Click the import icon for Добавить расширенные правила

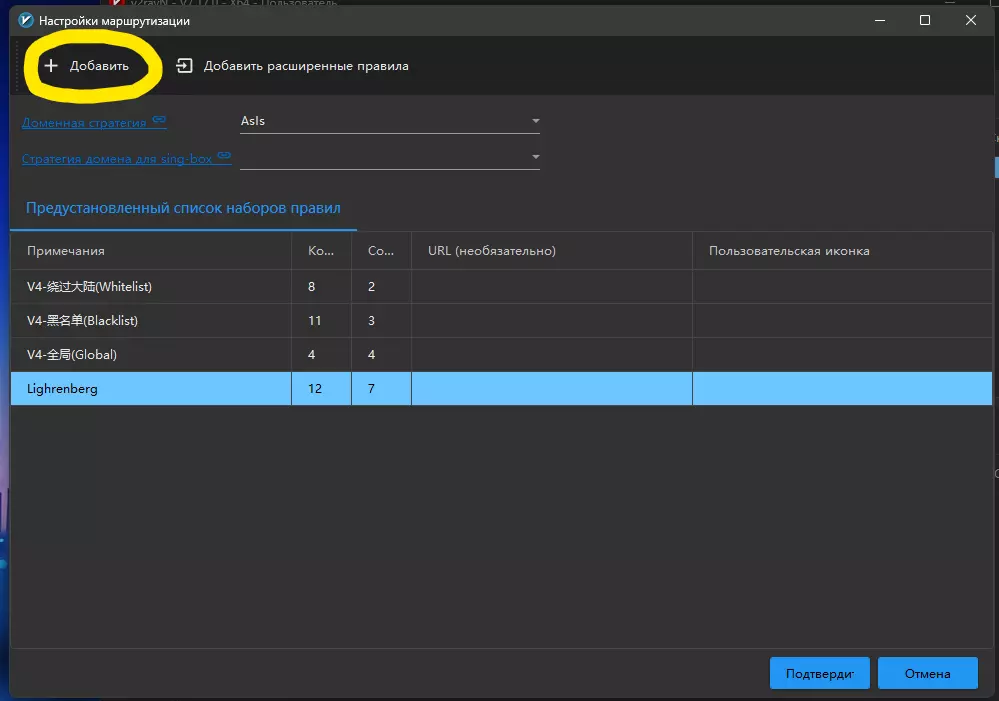[184, 66]
